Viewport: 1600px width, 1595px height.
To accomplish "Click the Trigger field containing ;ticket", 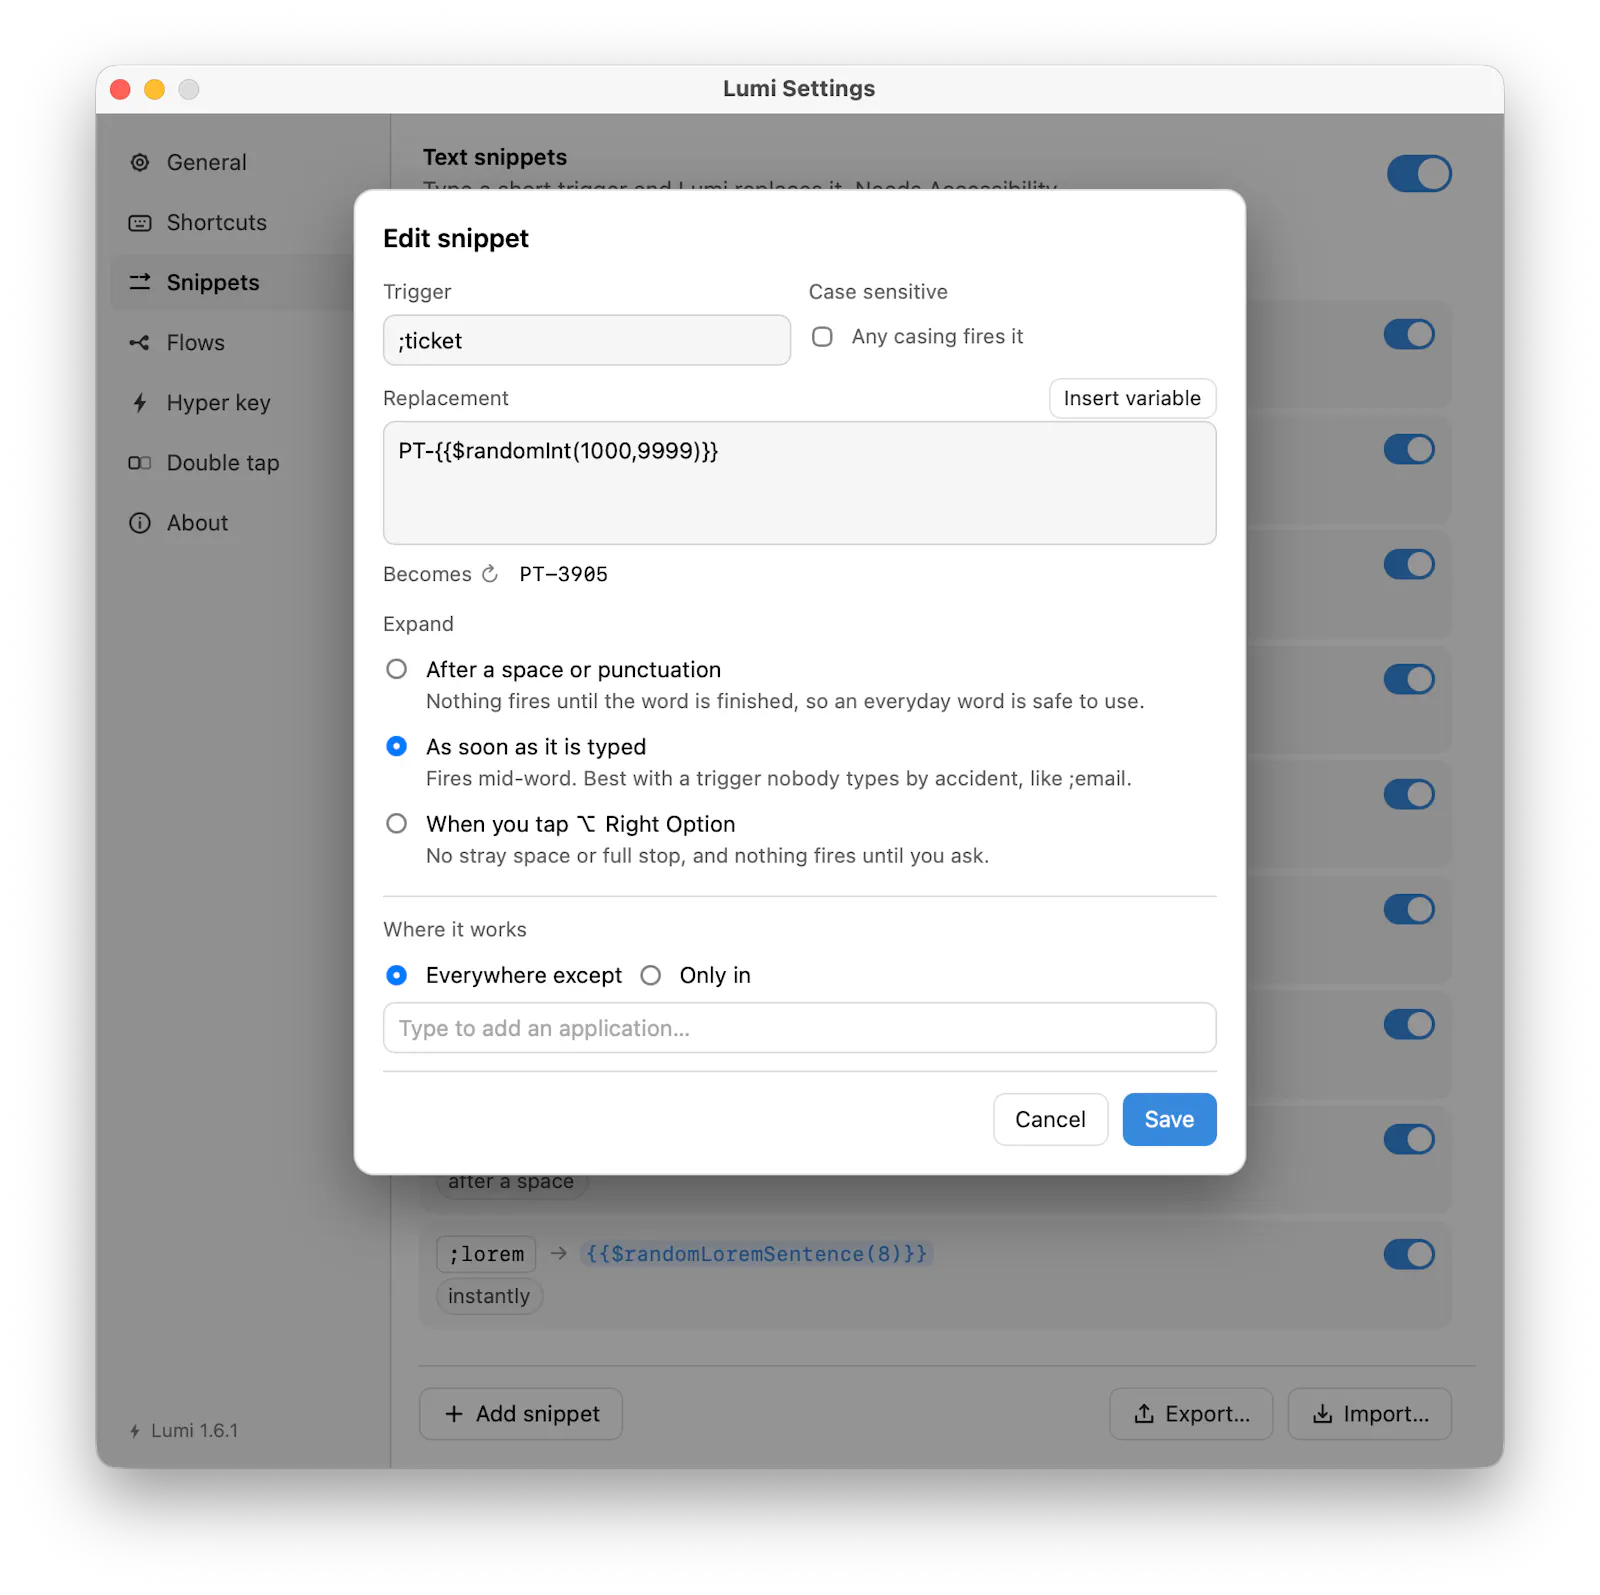I will [587, 340].
